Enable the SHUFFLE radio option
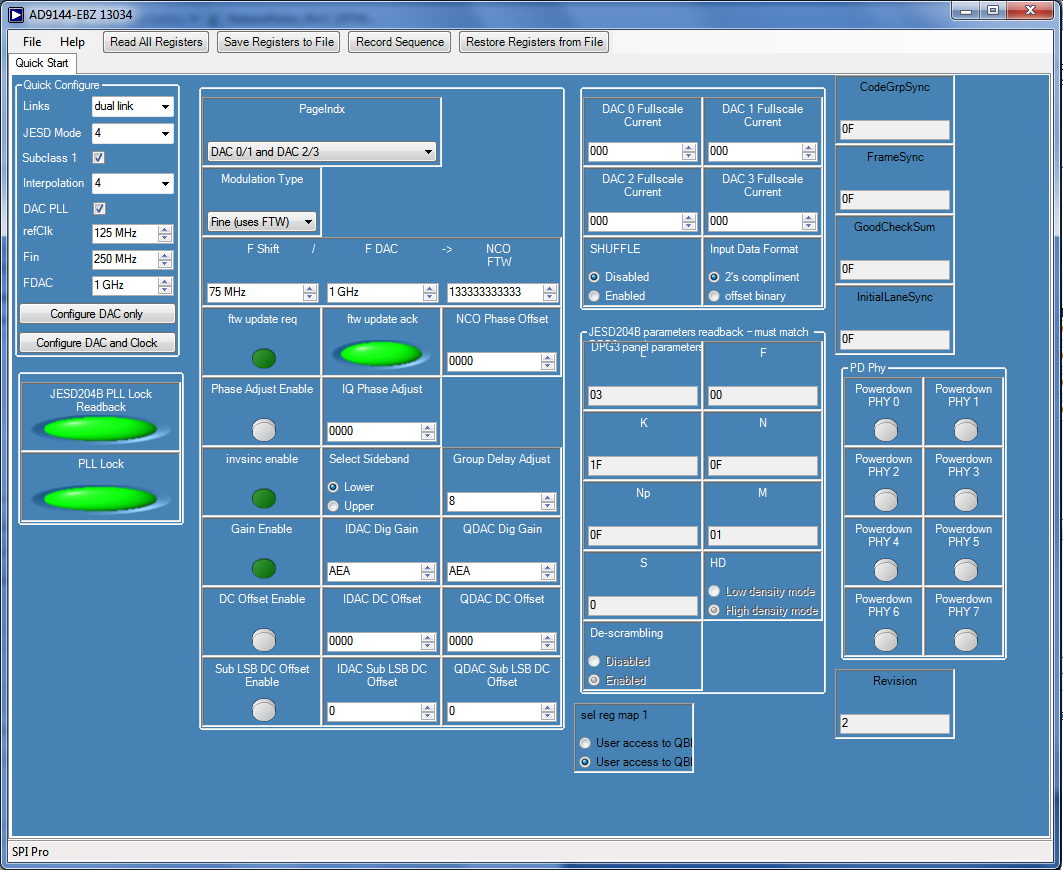The width and height of the screenshot is (1063, 870). [595, 296]
